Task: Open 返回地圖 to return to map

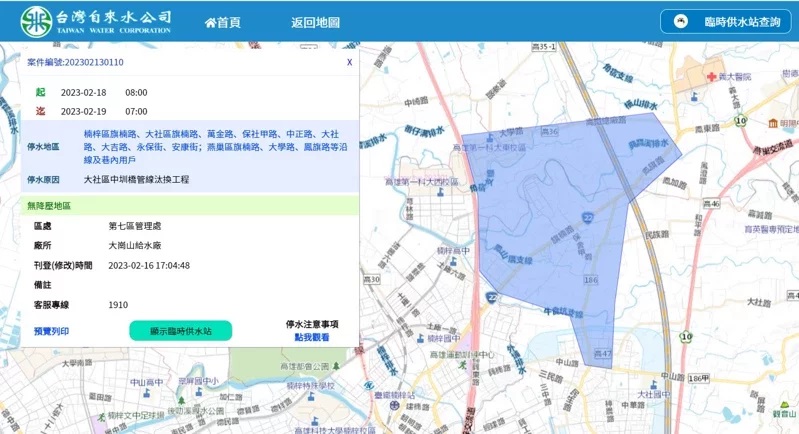Action: point(315,22)
